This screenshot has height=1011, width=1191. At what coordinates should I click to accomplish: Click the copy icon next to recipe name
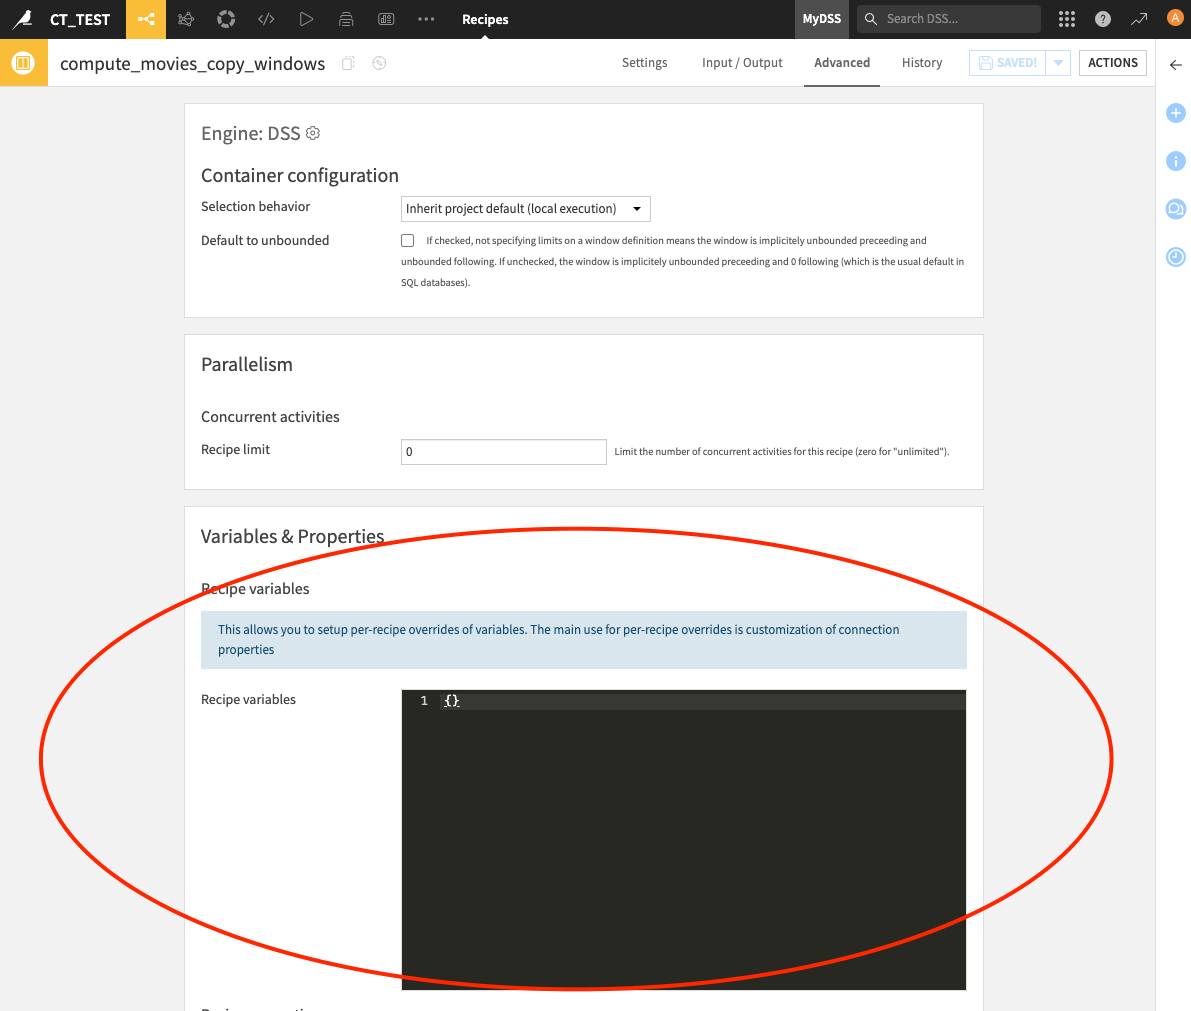click(x=348, y=63)
